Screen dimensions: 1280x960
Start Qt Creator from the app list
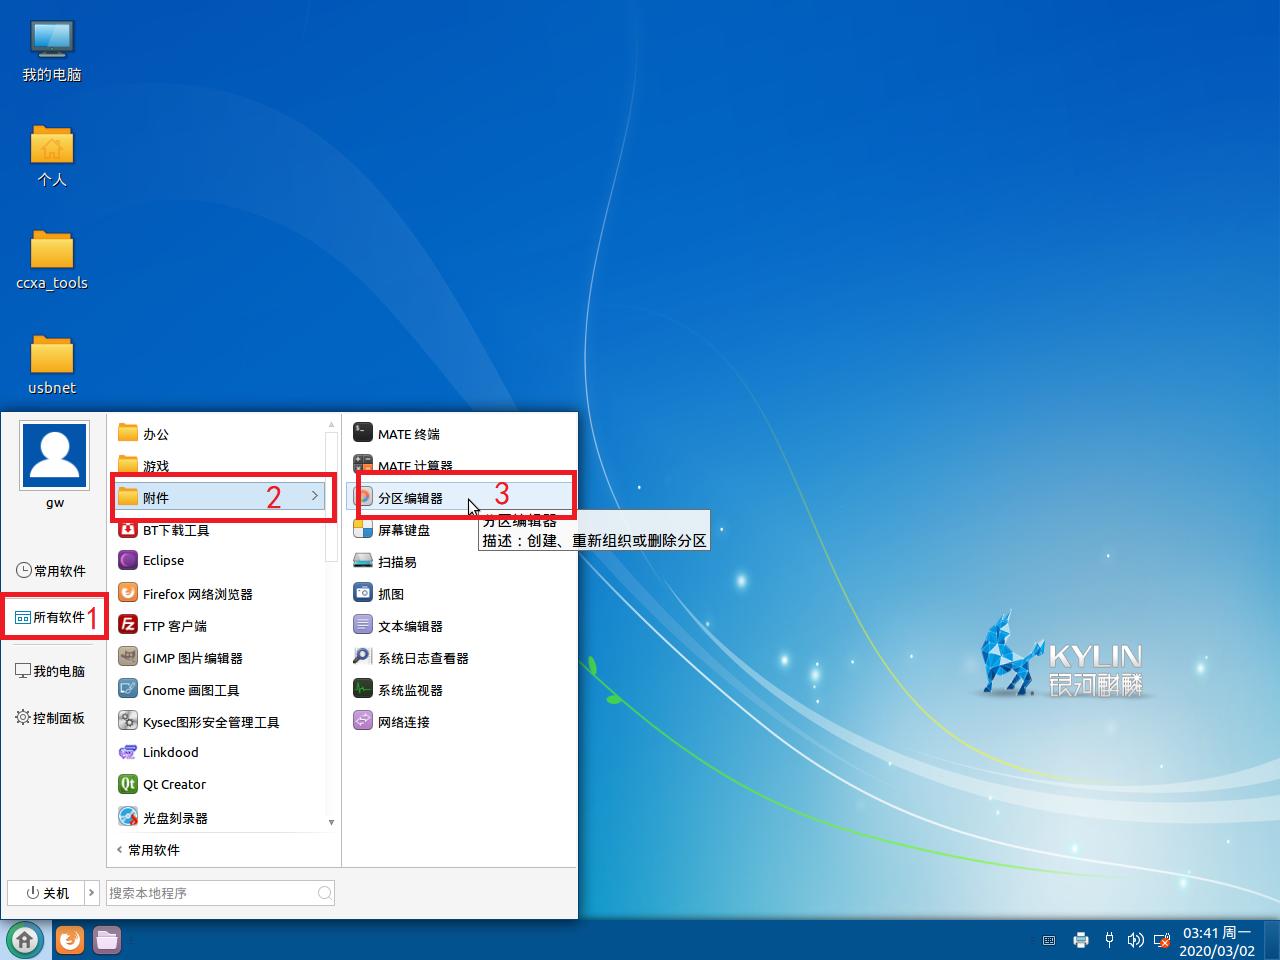(x=174, y=784)
